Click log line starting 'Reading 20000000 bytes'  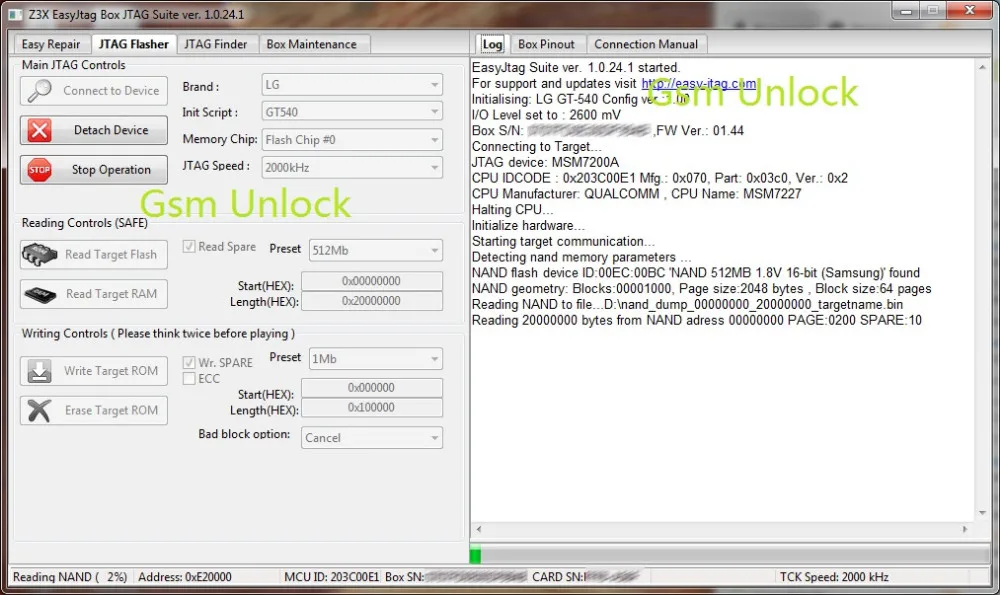(696, 321)
